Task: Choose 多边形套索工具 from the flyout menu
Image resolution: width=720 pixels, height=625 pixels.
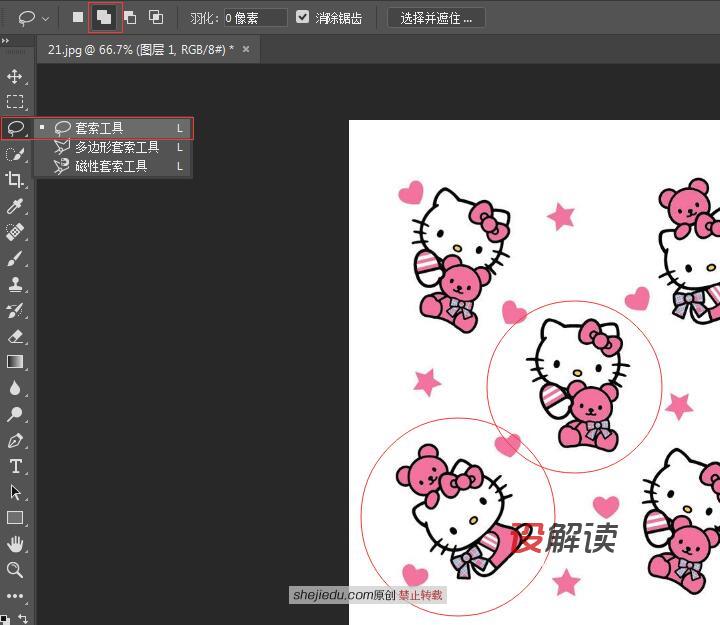Action: point(114,147)
